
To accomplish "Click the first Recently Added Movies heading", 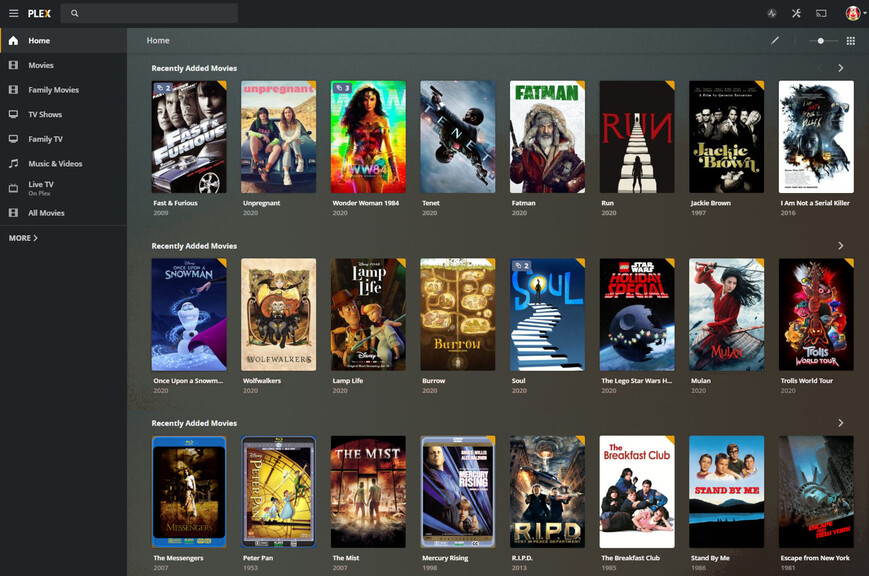I will pyautogui.click(x=194, y=68).
